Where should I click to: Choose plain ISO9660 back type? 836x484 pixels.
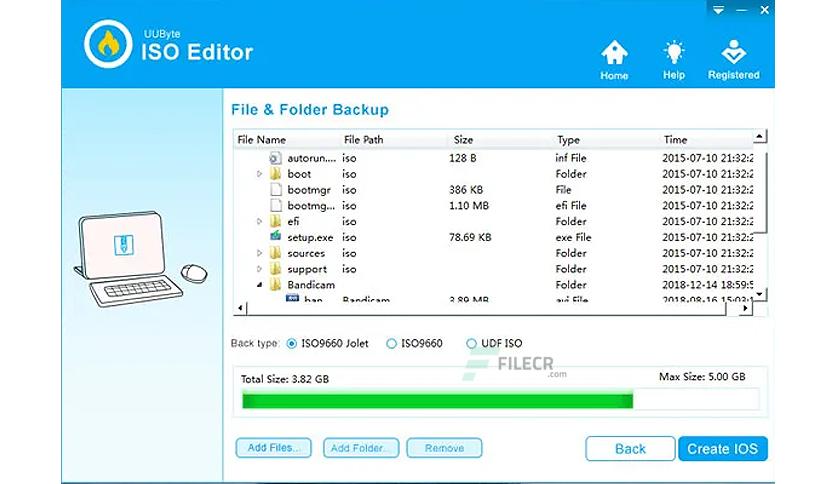391,344
